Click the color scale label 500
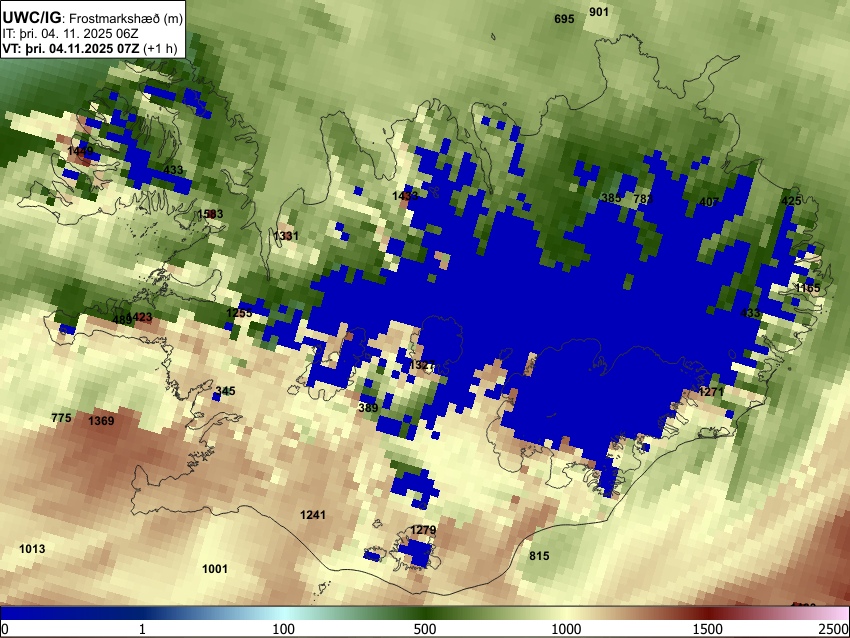The width and height of the screenshot is (850, 638). (425, 630)
